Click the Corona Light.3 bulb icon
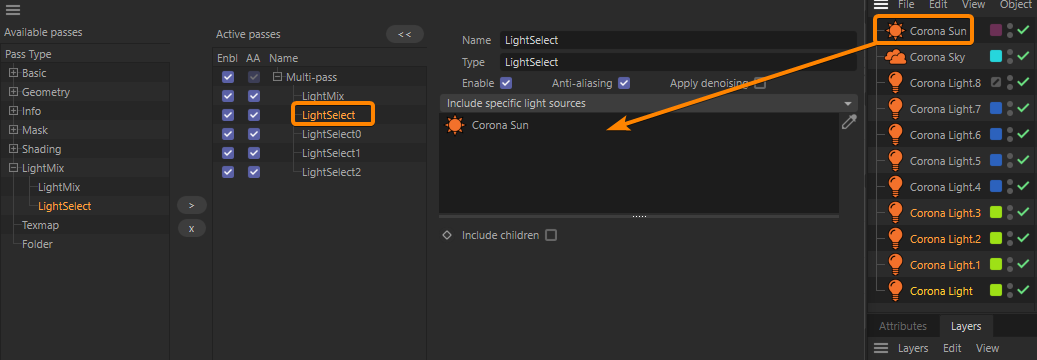Screen dimensions: 1037x360 point(895,213)
